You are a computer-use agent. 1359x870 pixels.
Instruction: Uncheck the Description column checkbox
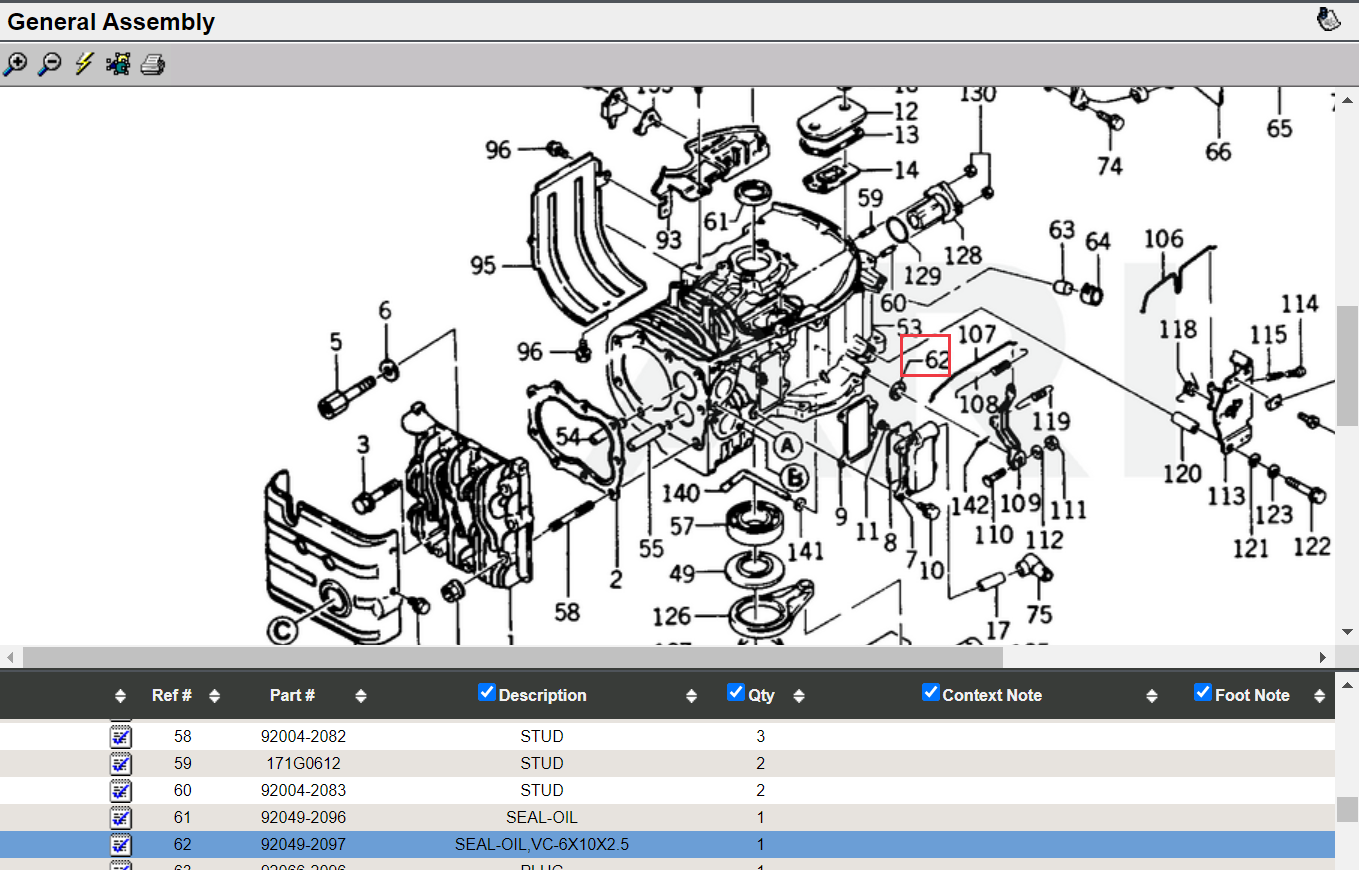point(487,693)
